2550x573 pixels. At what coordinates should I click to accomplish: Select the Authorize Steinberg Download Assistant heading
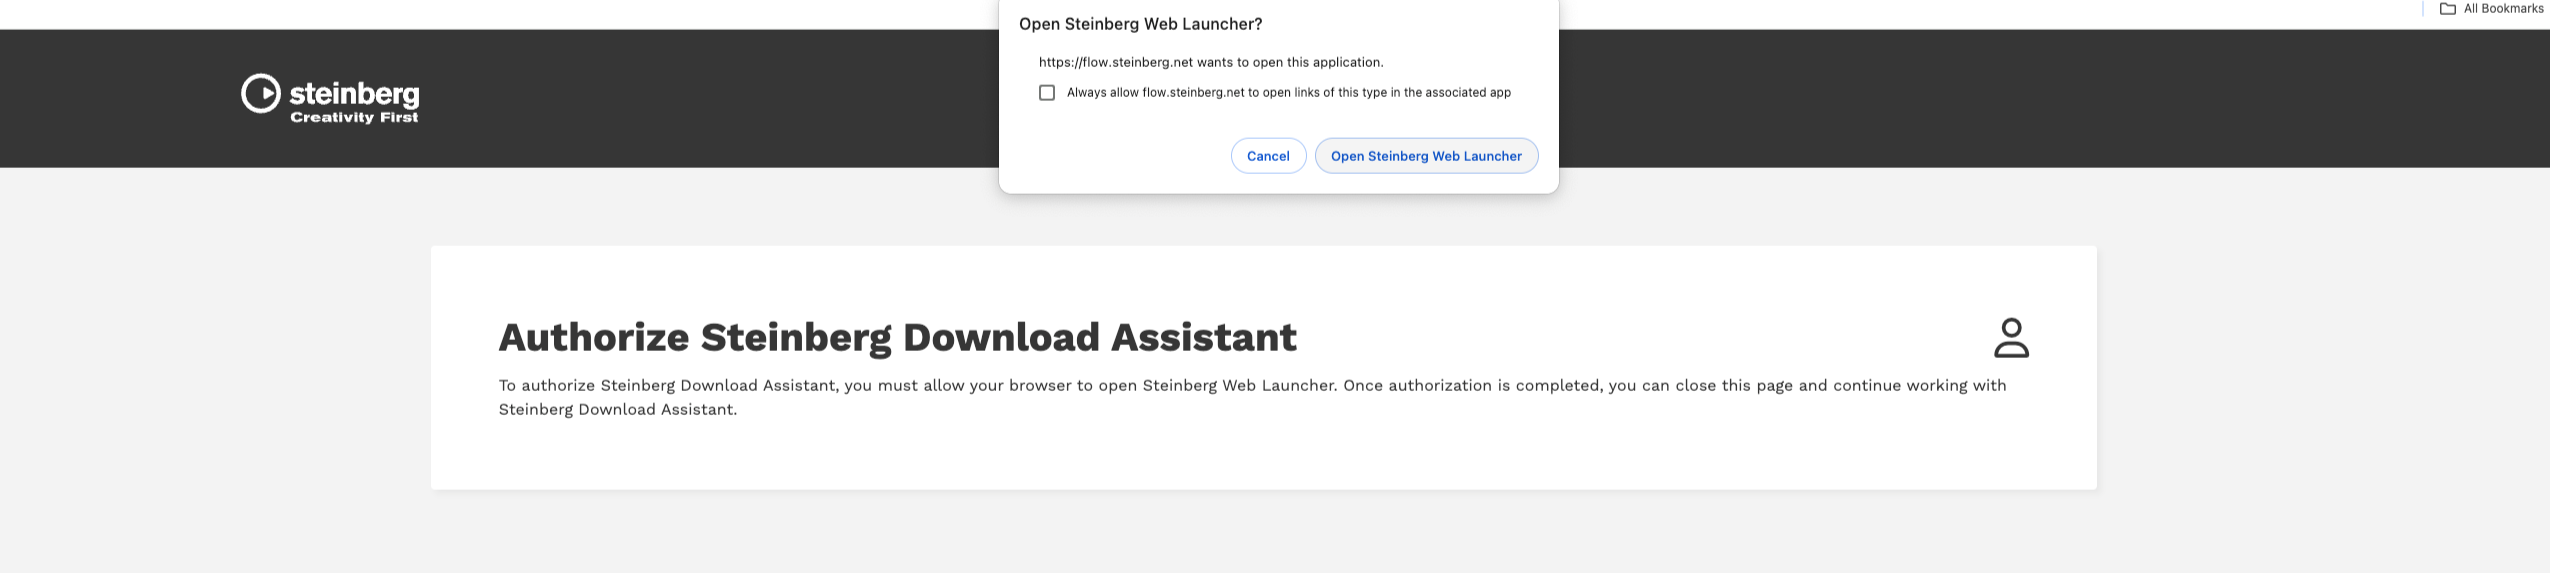(897, 338)
